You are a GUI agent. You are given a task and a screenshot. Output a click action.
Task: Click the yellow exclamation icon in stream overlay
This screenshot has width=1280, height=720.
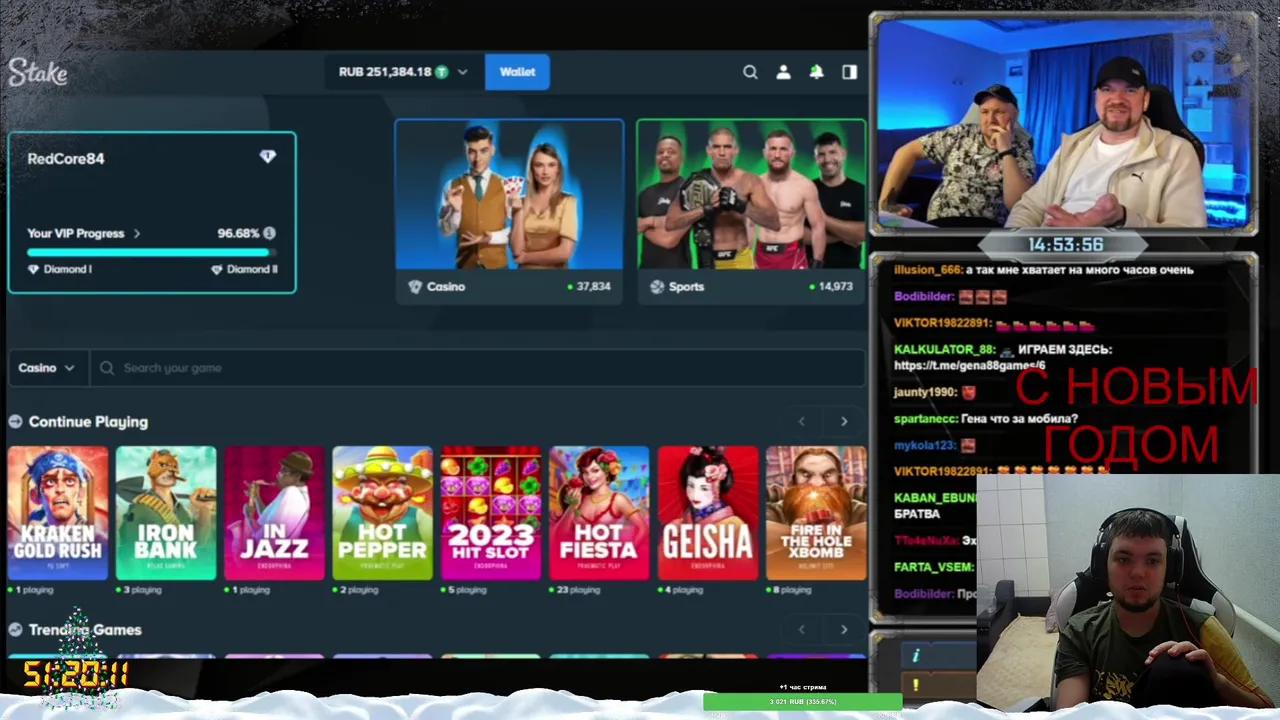click(915, 685)
